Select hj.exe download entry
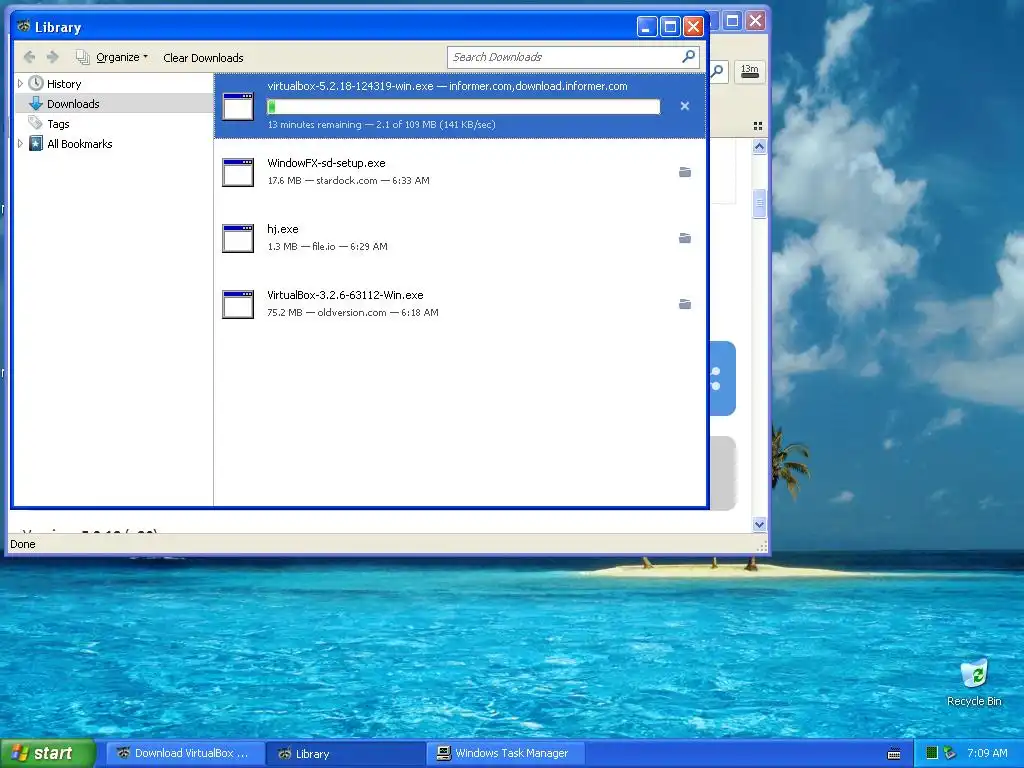Viewport: 1024px width, 768px height. point(460,238)
